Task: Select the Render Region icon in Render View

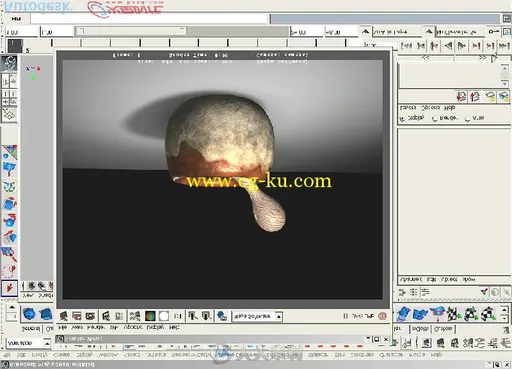Action: tap(77, 316)
